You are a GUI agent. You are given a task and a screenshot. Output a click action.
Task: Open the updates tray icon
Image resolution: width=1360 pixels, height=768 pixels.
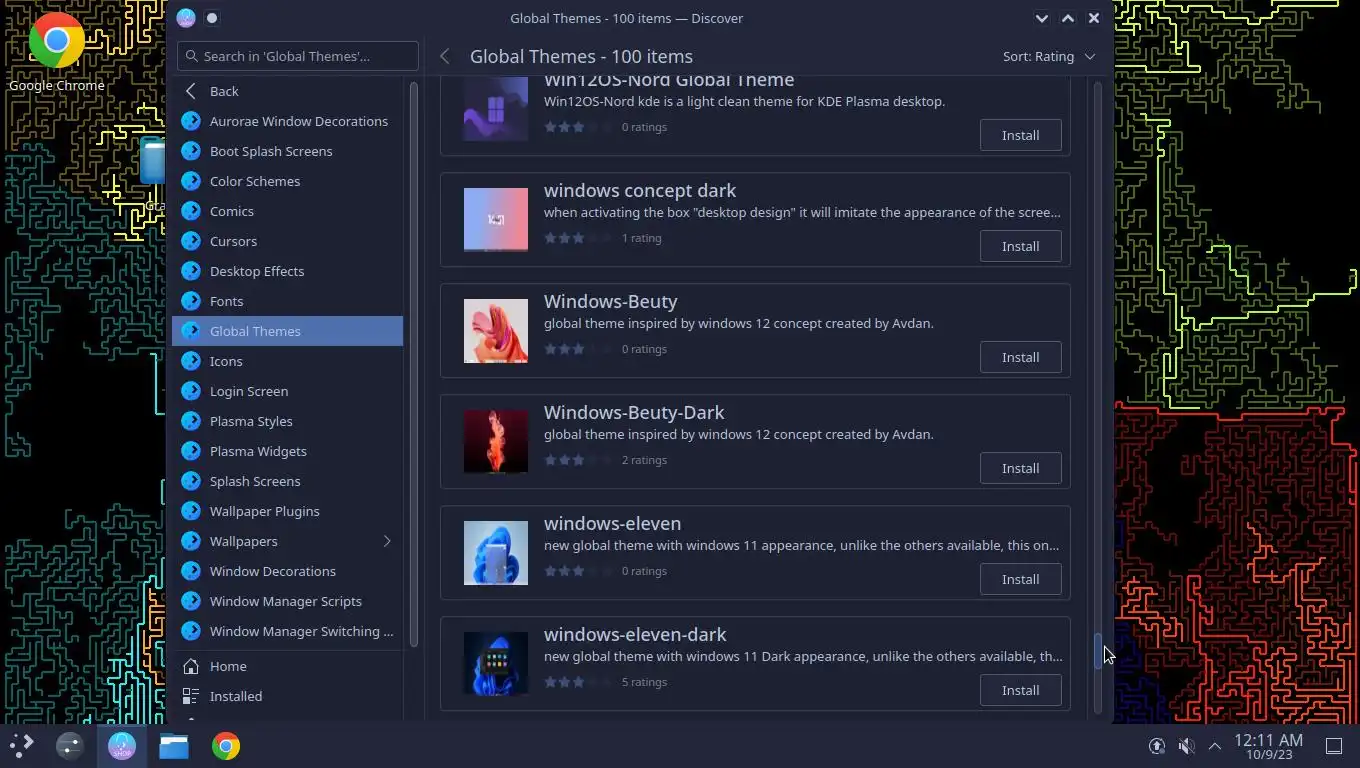tap(1157, 746)
